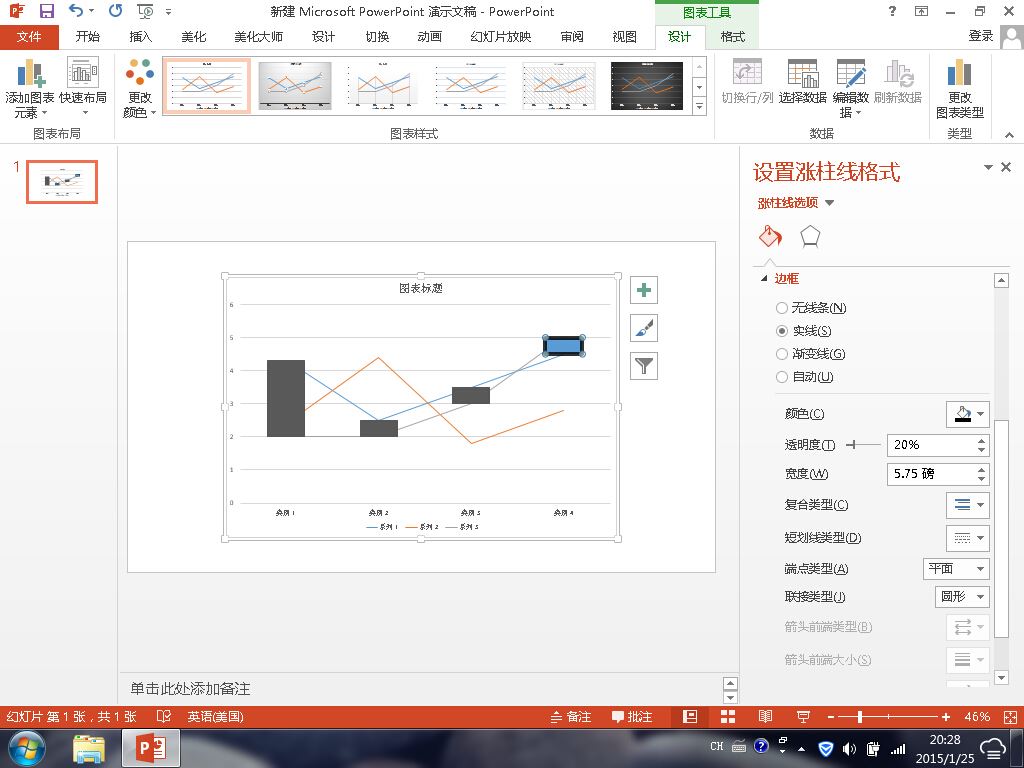Screen dimensions: 1024x768
Task: Click zoom in plus button
Action: tap(946, 716)
